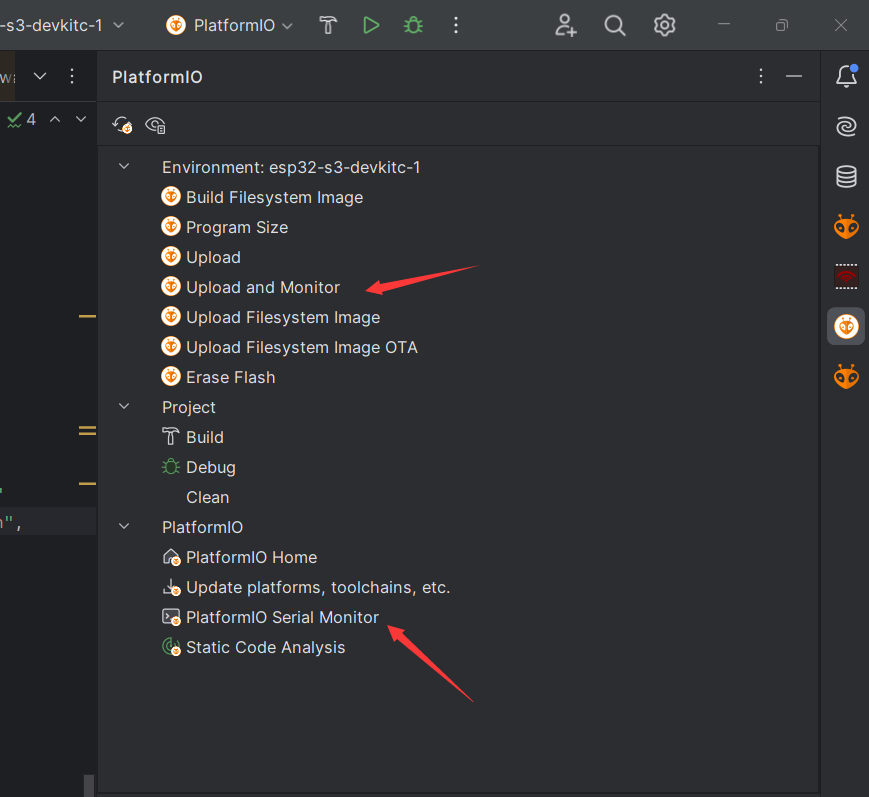
Task: Go to previous highlighted problem arrow
Action: pos(55,119)
